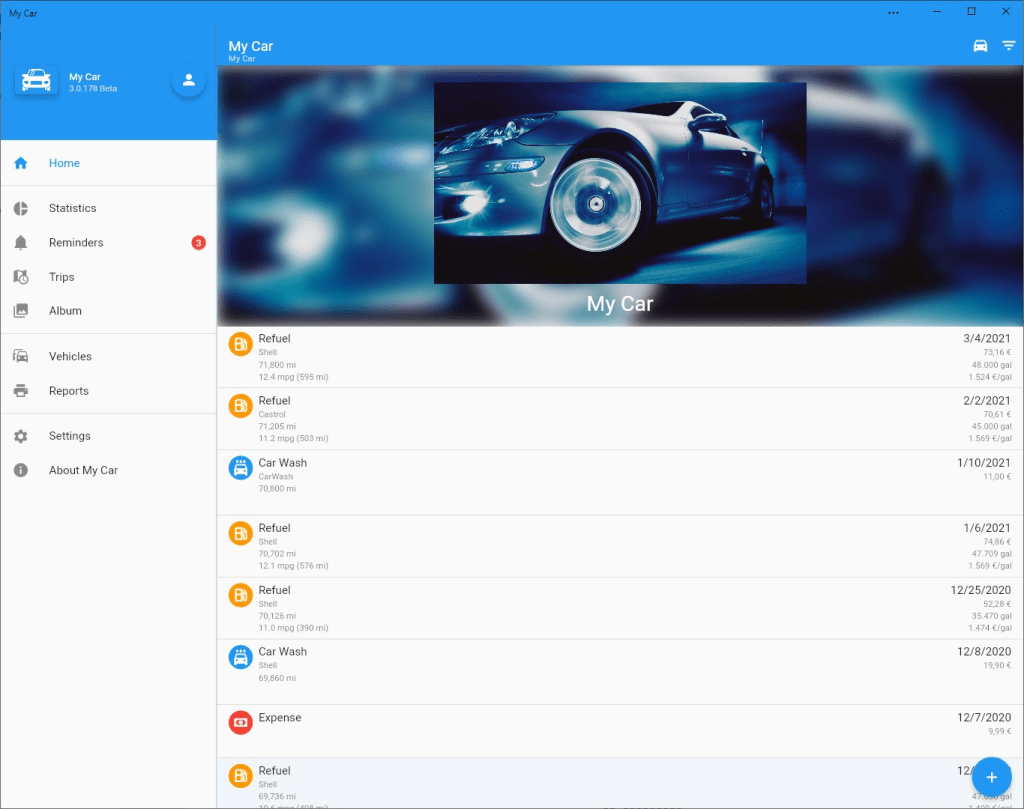Image resolution: width=1024 pixels, height=809 pixels.
Task: Open the title bar ellipsis menu
Action: (893, 11)
